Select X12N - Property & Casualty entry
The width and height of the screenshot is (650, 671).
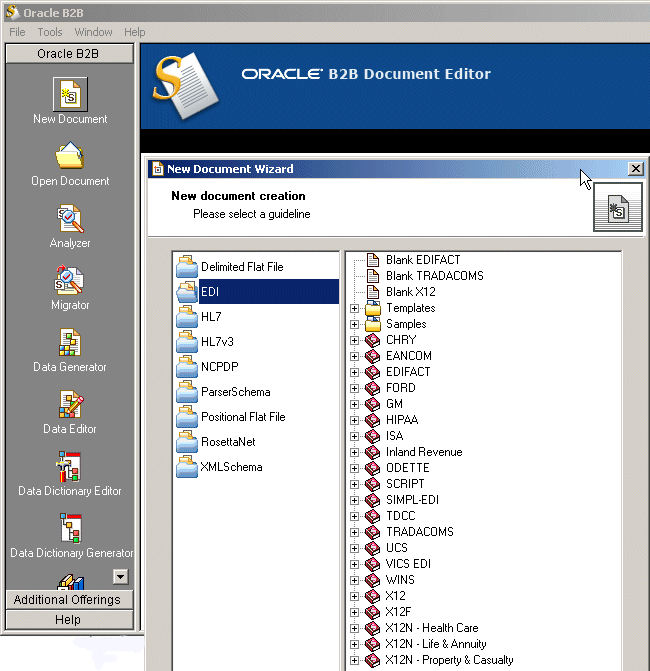[x=449, y=660]
